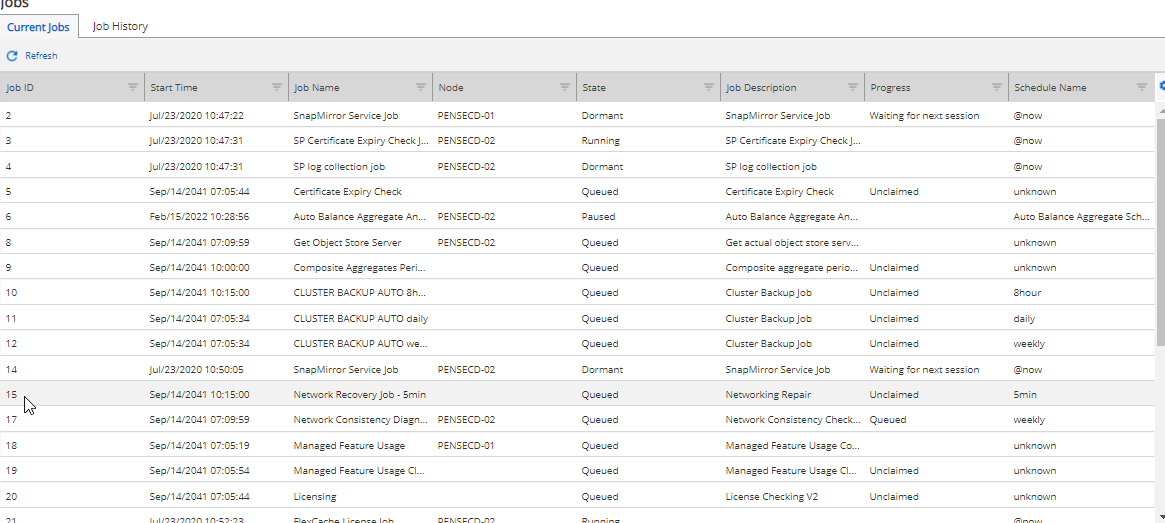Select Certificate Expiry Check job name
This screenshot has height=523, width=1165.
[348, 192]
